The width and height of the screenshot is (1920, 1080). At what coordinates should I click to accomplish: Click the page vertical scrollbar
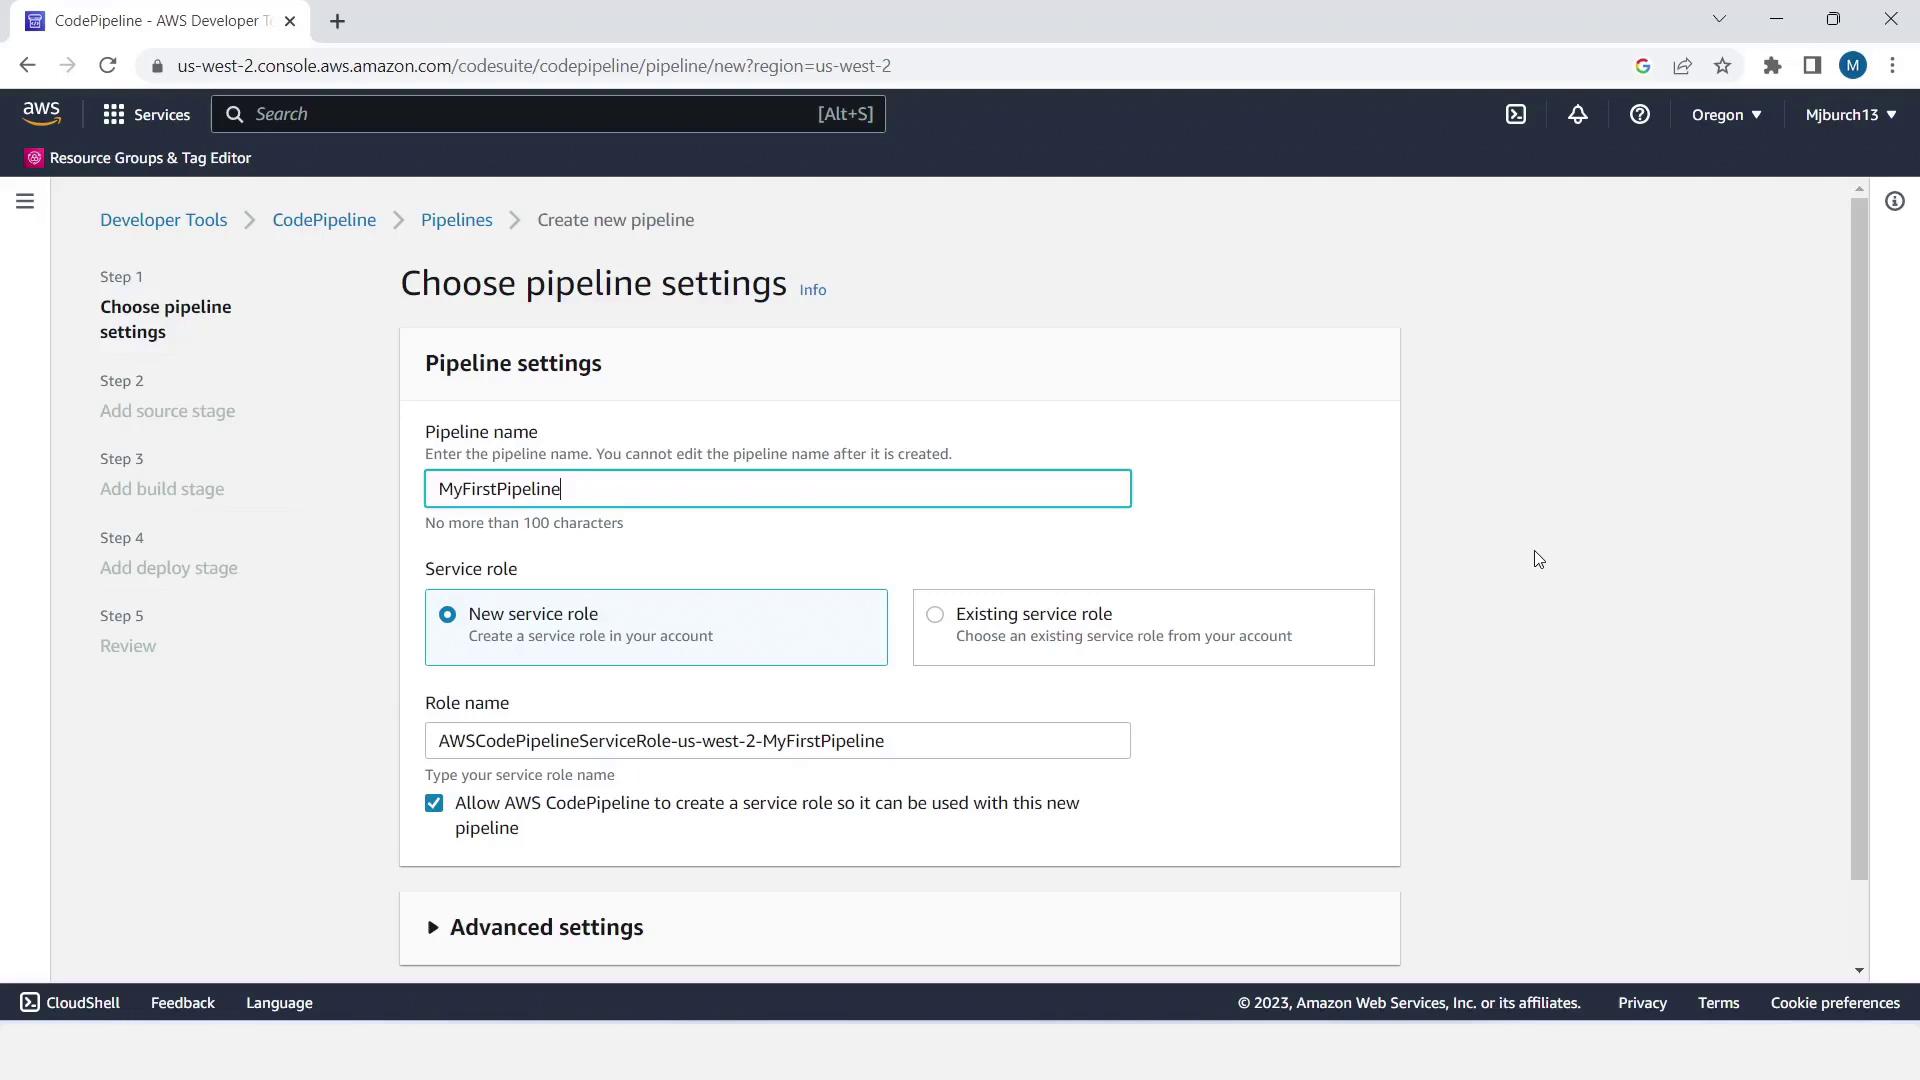(x=1859, y=540)
